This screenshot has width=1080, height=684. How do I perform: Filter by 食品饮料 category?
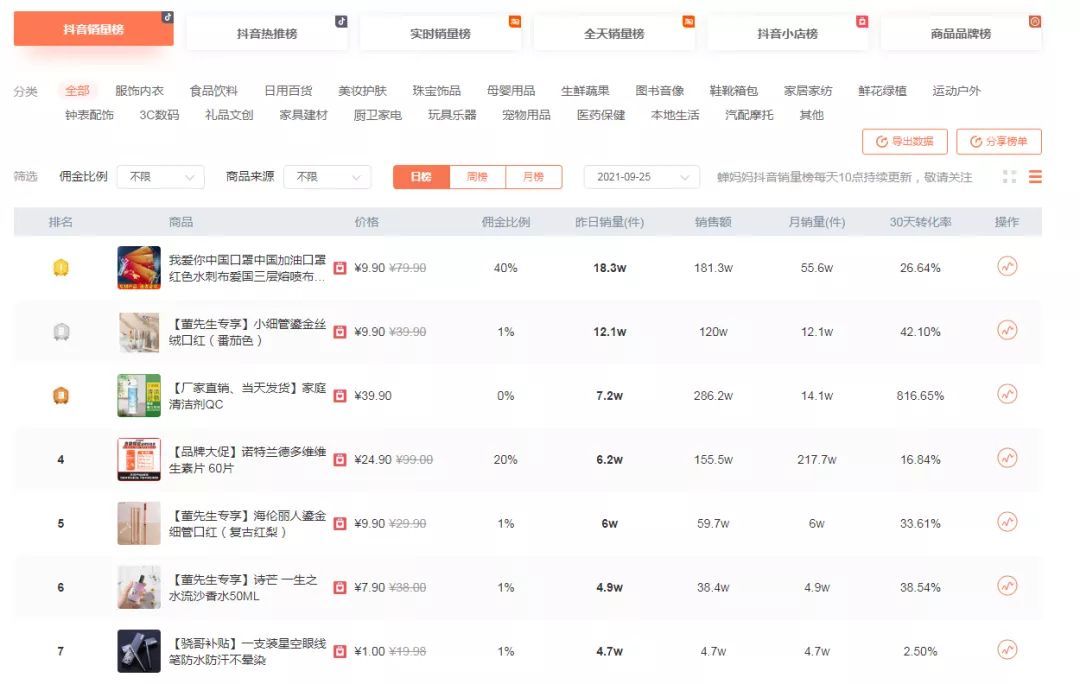(x=214, y=90)
